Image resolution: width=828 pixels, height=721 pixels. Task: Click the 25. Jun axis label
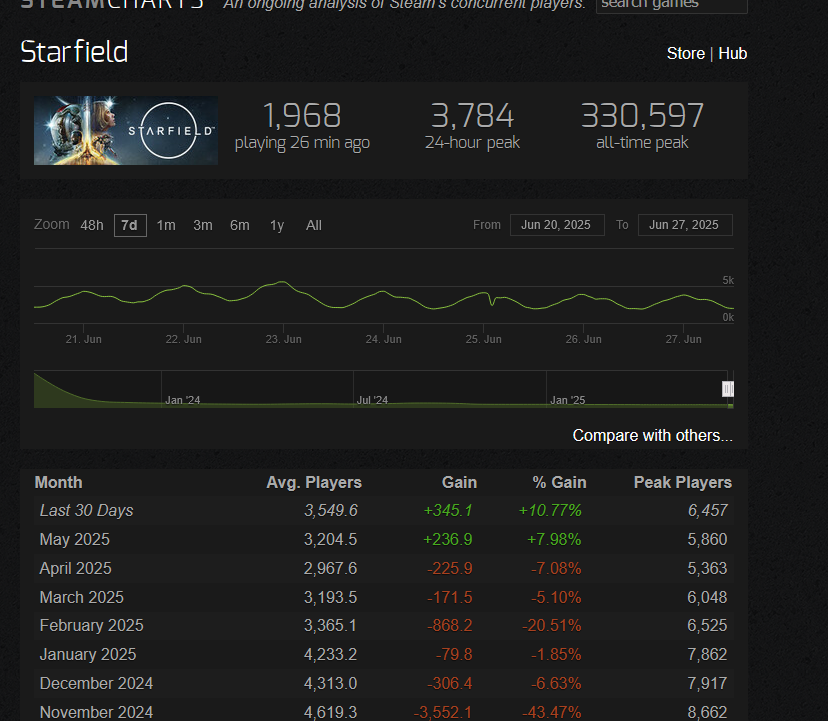(x=483, y=339)
